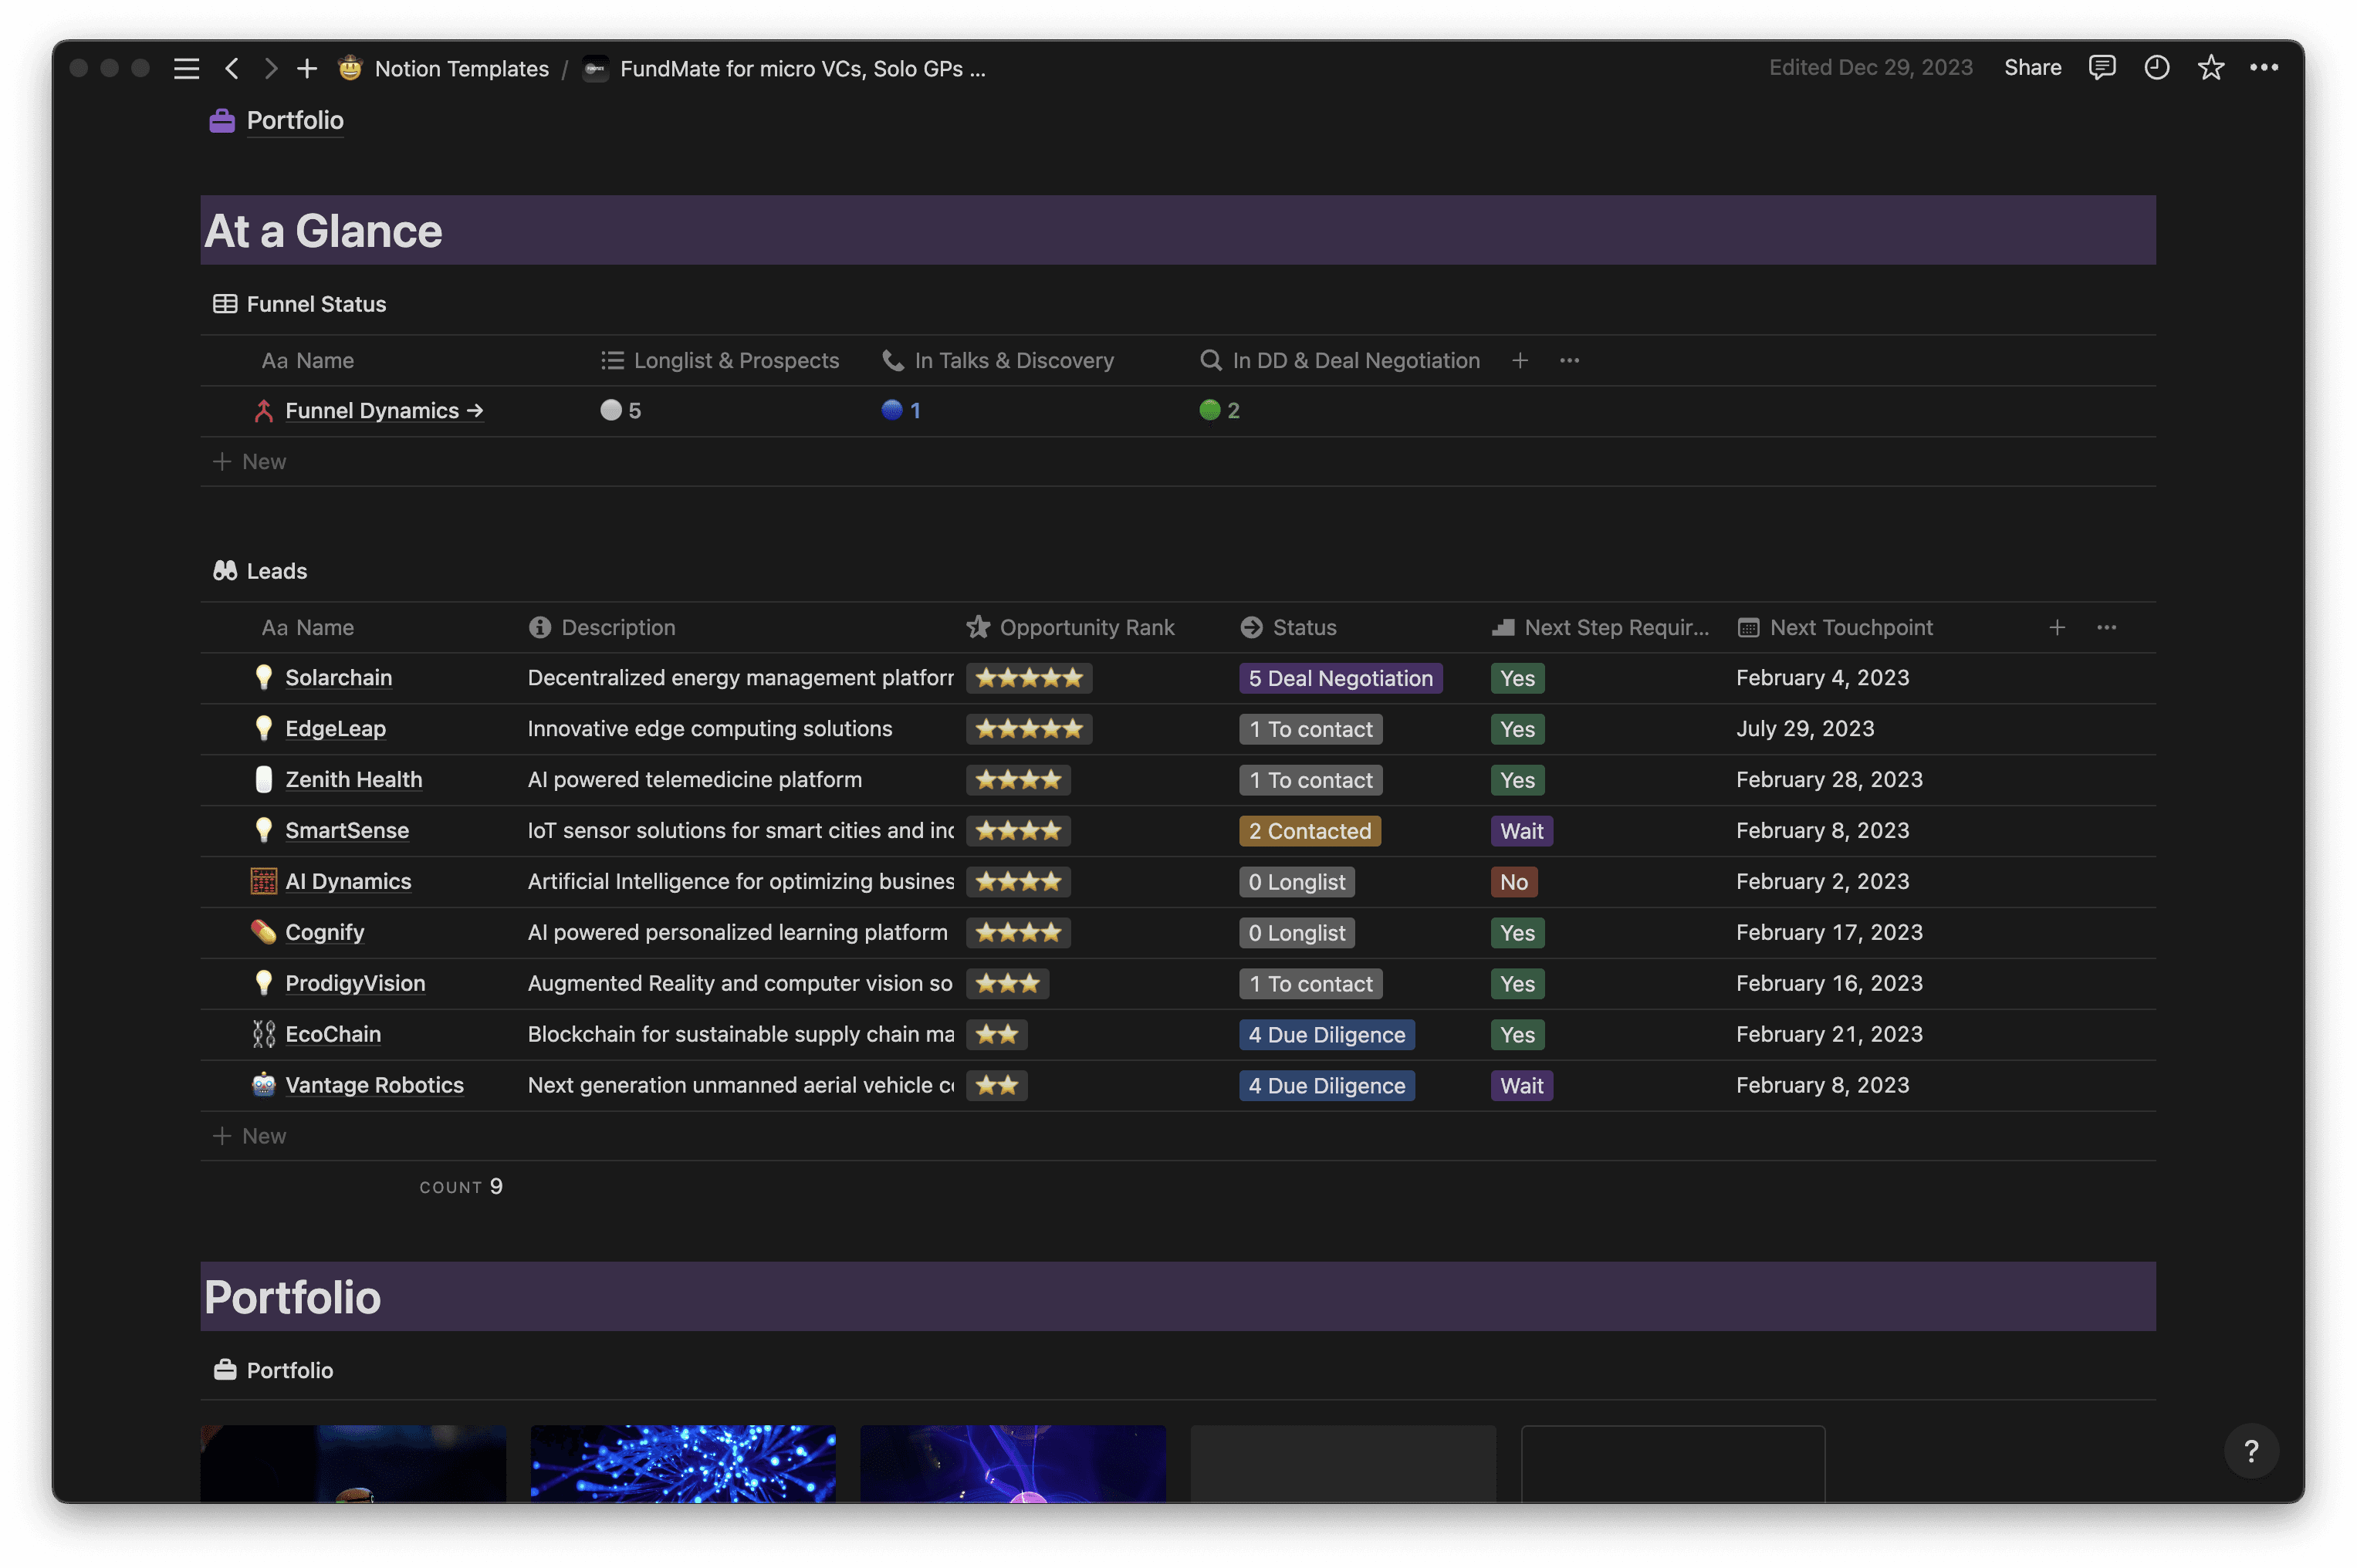Screen dimensions: 2357x1568
Task: Add new page with plus icon
Action: (307, 68)
